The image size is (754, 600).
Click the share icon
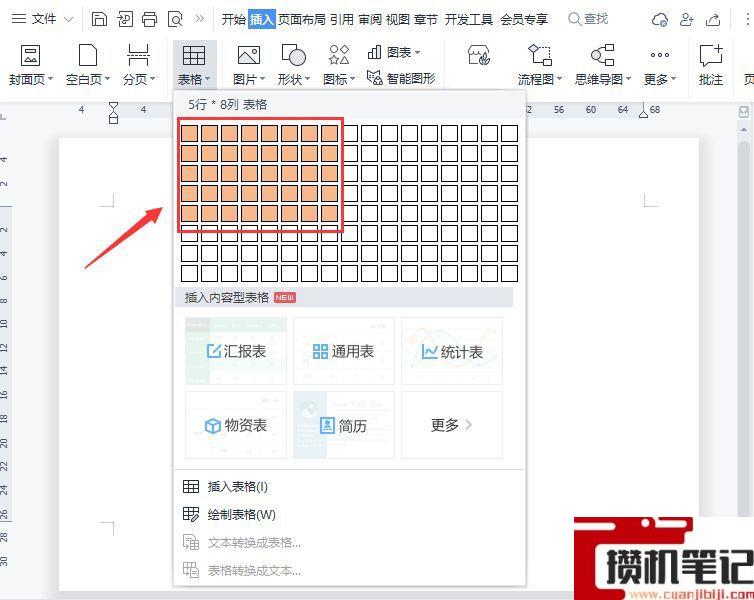[713, 20]
